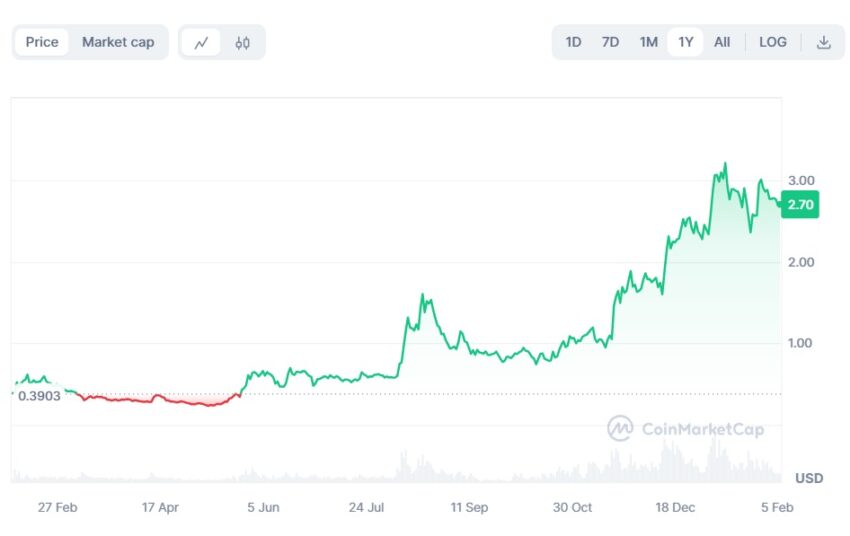Set time range to 7D
The height and width of the screenshot is (536, 850).
pos(610,42)
